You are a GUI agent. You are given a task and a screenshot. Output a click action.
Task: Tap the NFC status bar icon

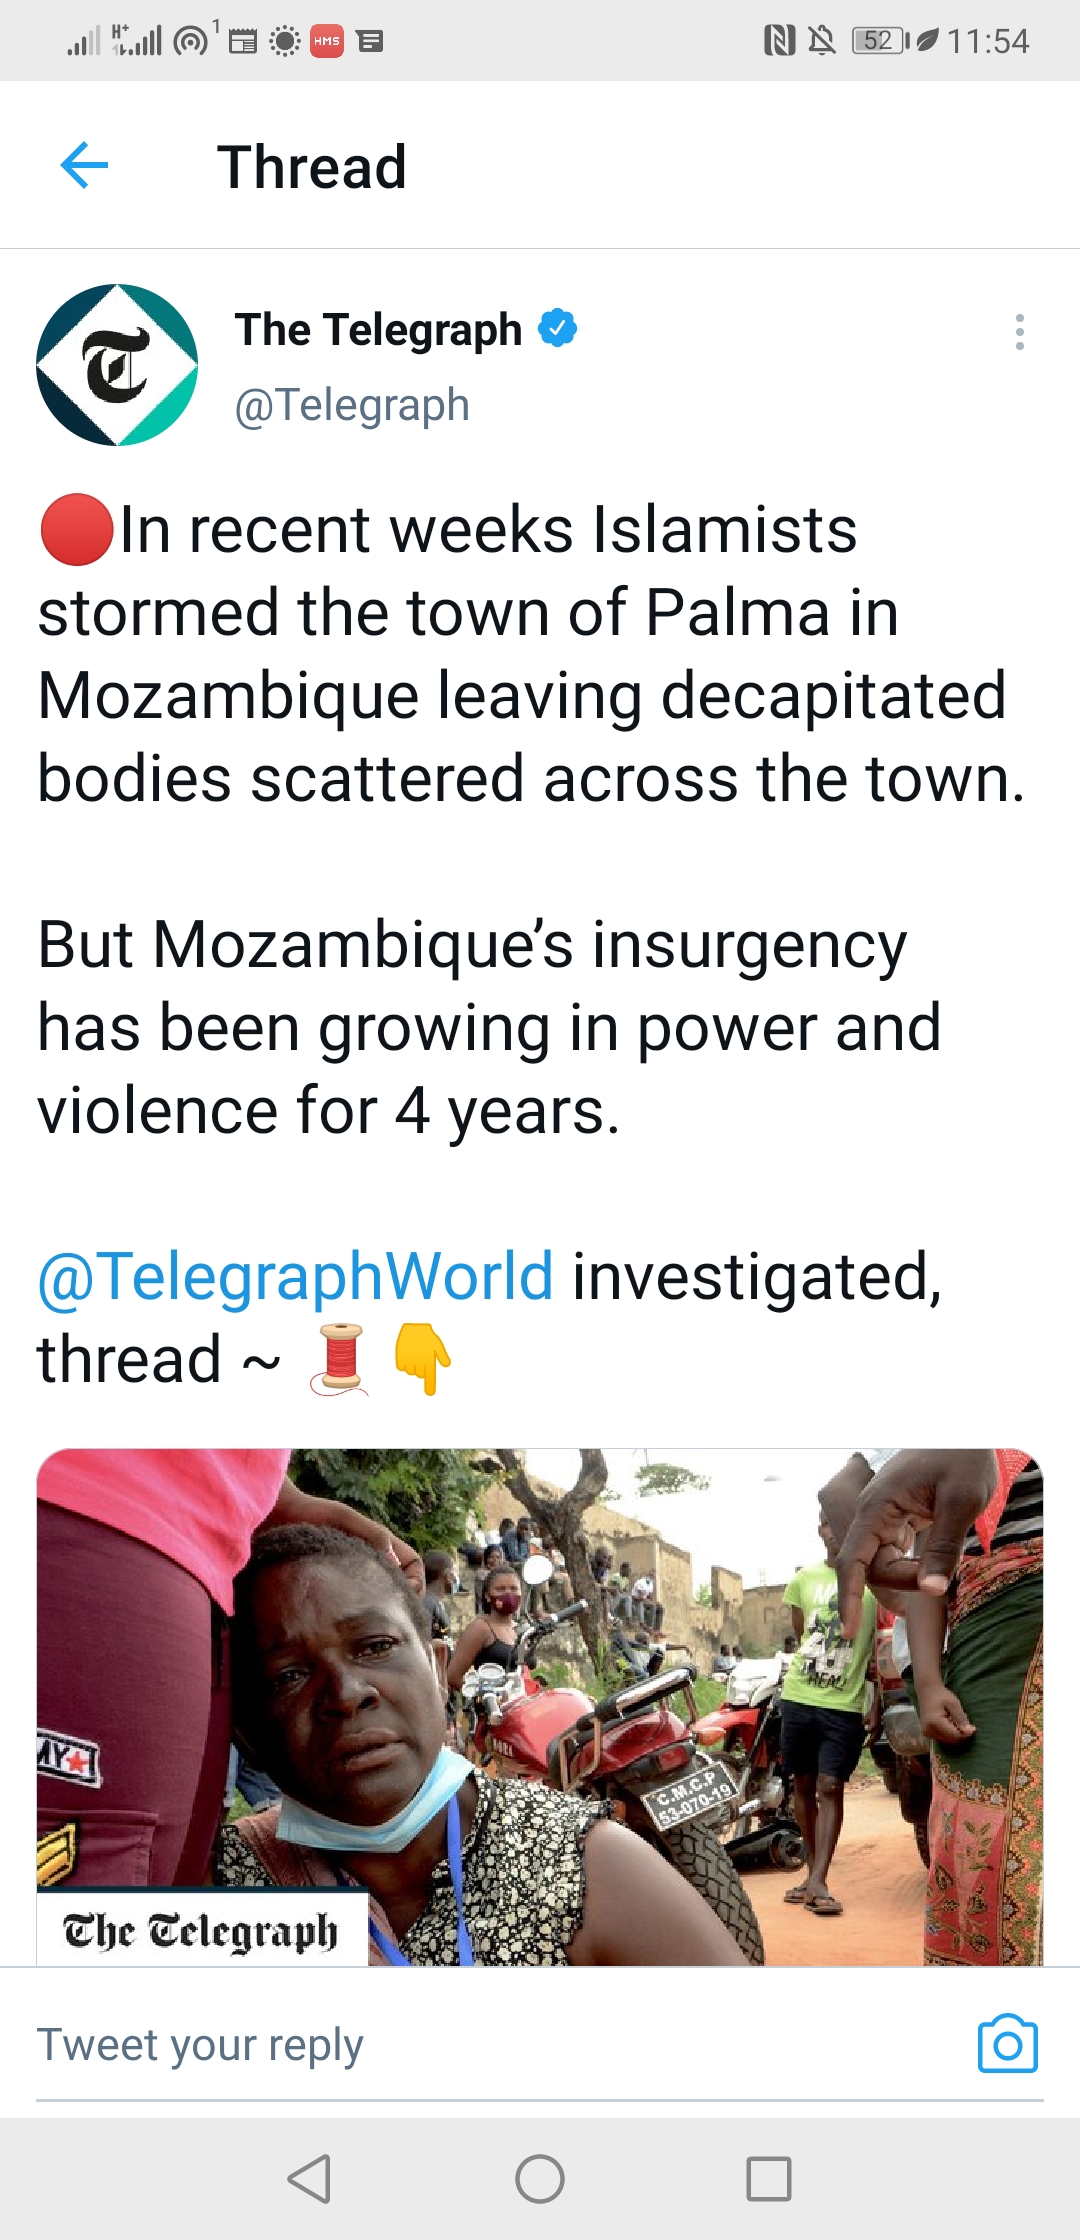click(779, 41)
